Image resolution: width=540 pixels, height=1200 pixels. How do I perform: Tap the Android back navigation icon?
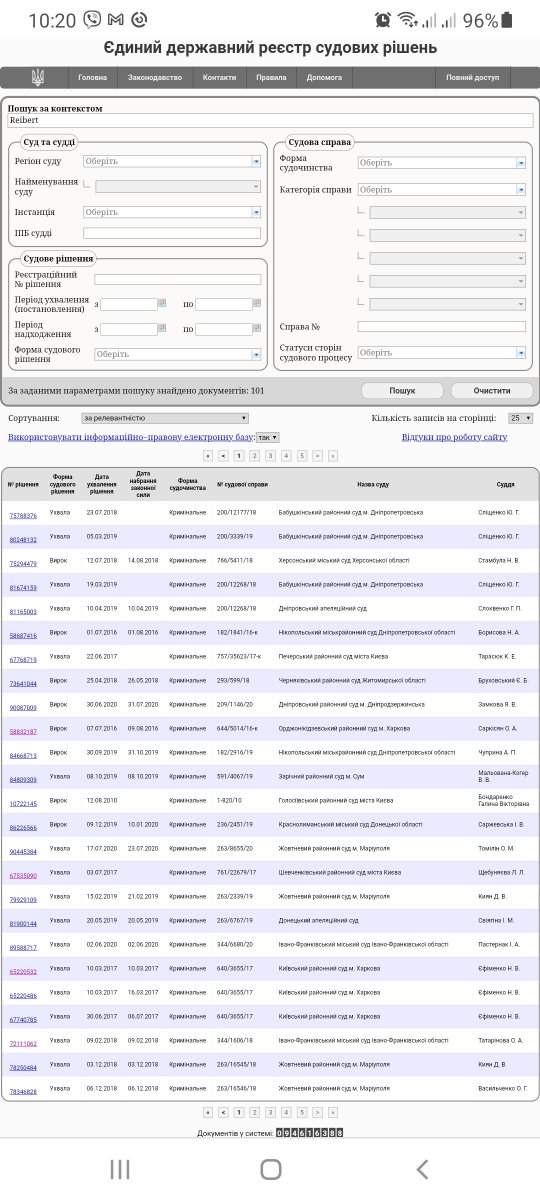point(422,1169)
